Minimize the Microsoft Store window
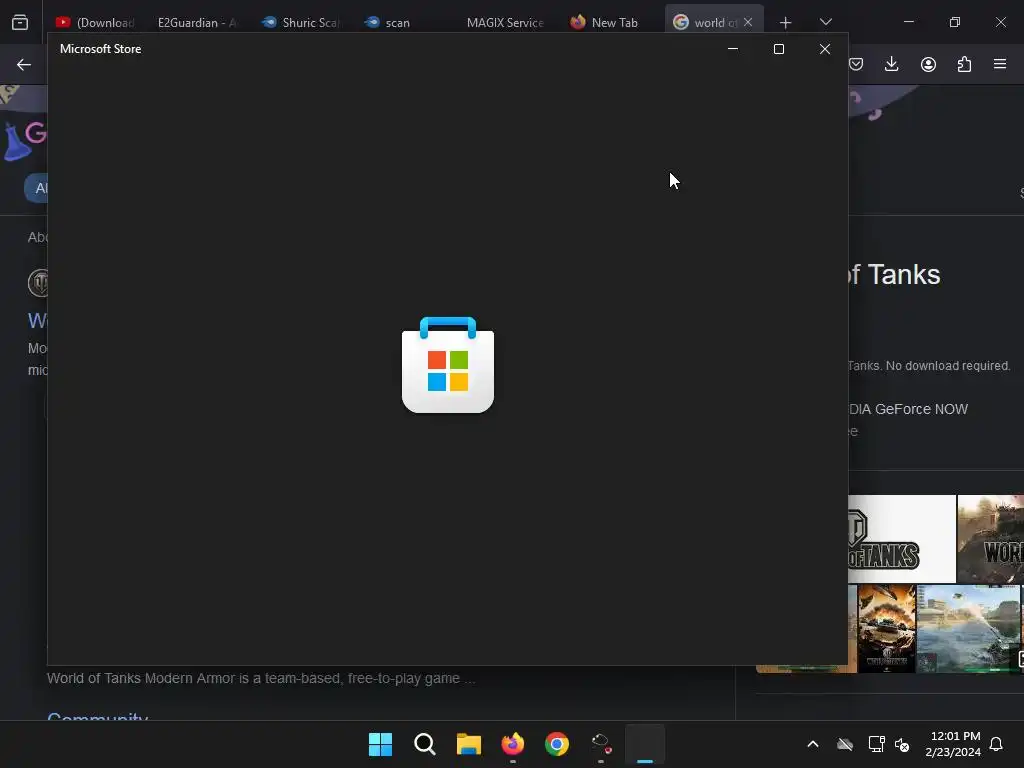 click(733, 49)
